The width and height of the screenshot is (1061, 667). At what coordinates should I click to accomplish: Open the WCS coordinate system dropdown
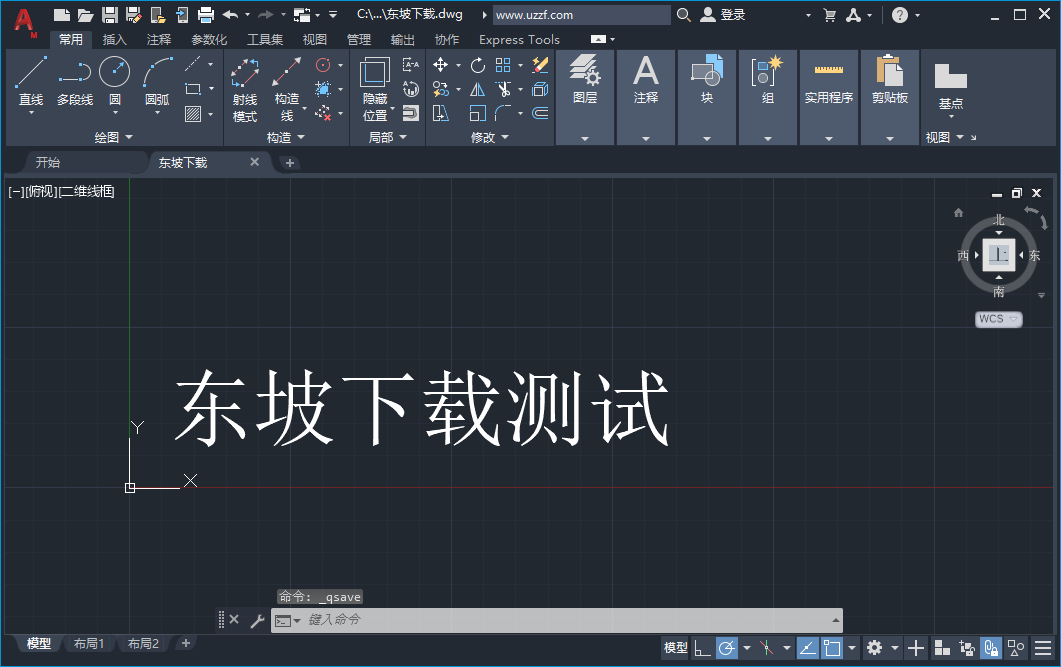999,319
